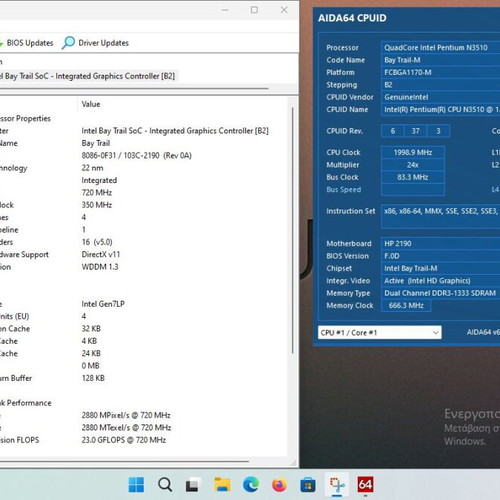Screen dimensions: 500x500
Task: Select the '8086-0F31 / 103C-2190' value
Action: coord(137,156)
